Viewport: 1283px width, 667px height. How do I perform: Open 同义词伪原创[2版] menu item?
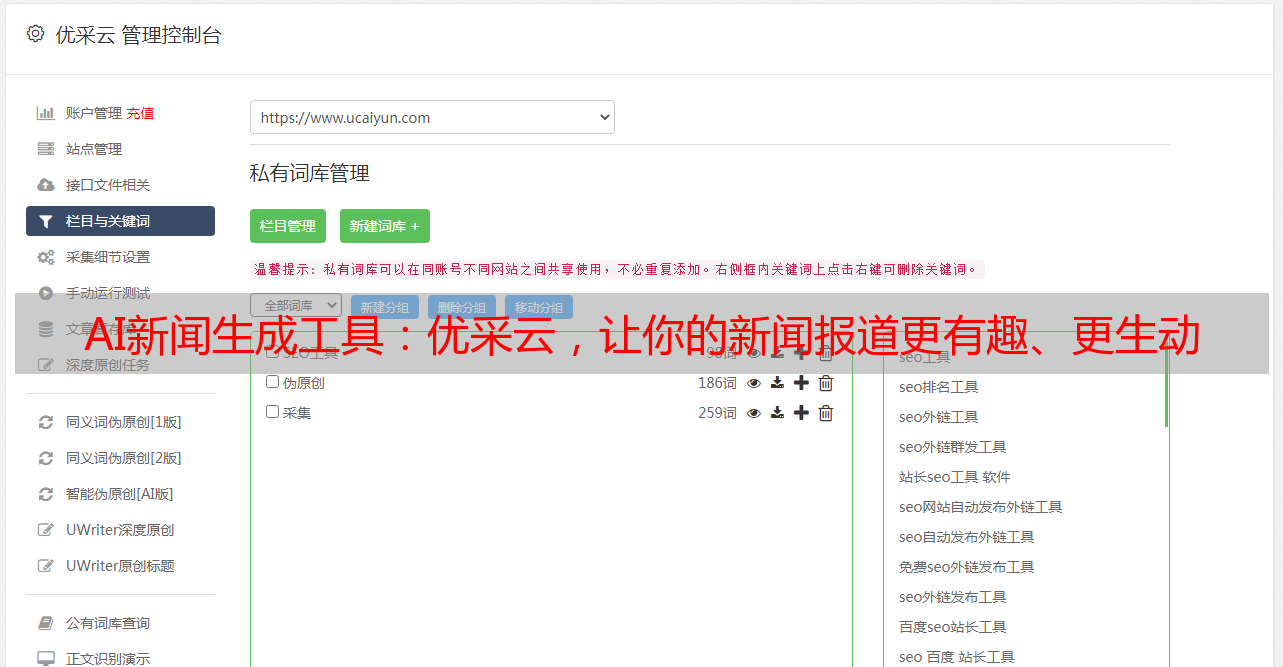coord(124,458)
